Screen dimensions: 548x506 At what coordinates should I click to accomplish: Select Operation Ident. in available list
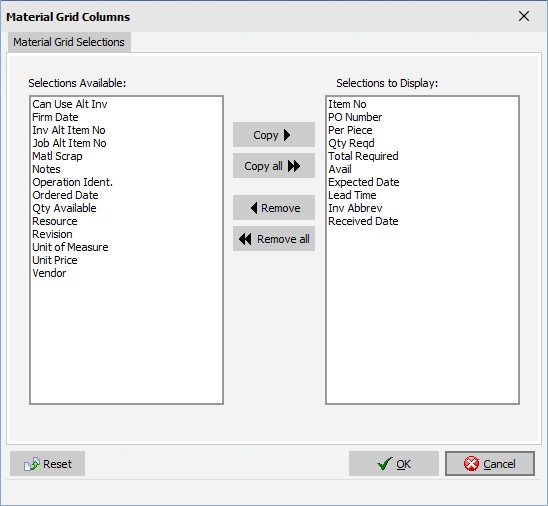(x=73, y=182)
